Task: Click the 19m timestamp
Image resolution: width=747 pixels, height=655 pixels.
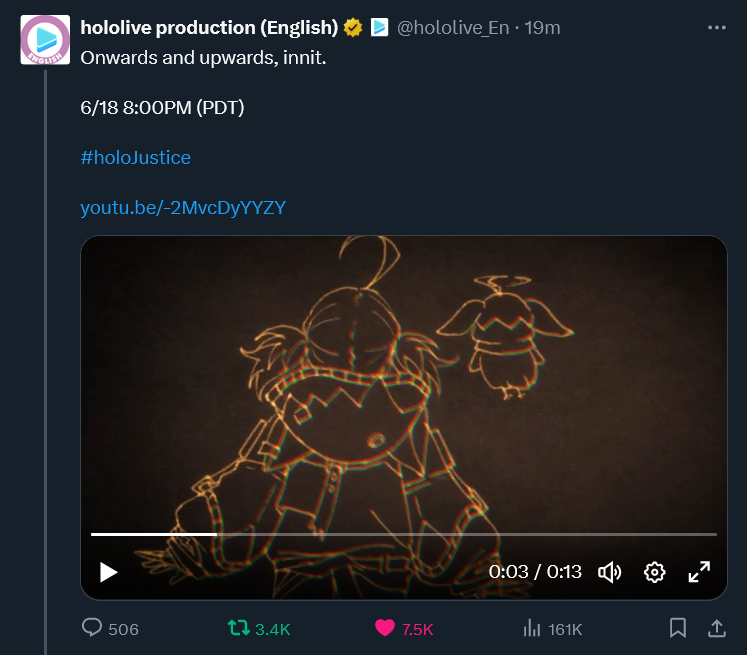Action: (542, 28)
